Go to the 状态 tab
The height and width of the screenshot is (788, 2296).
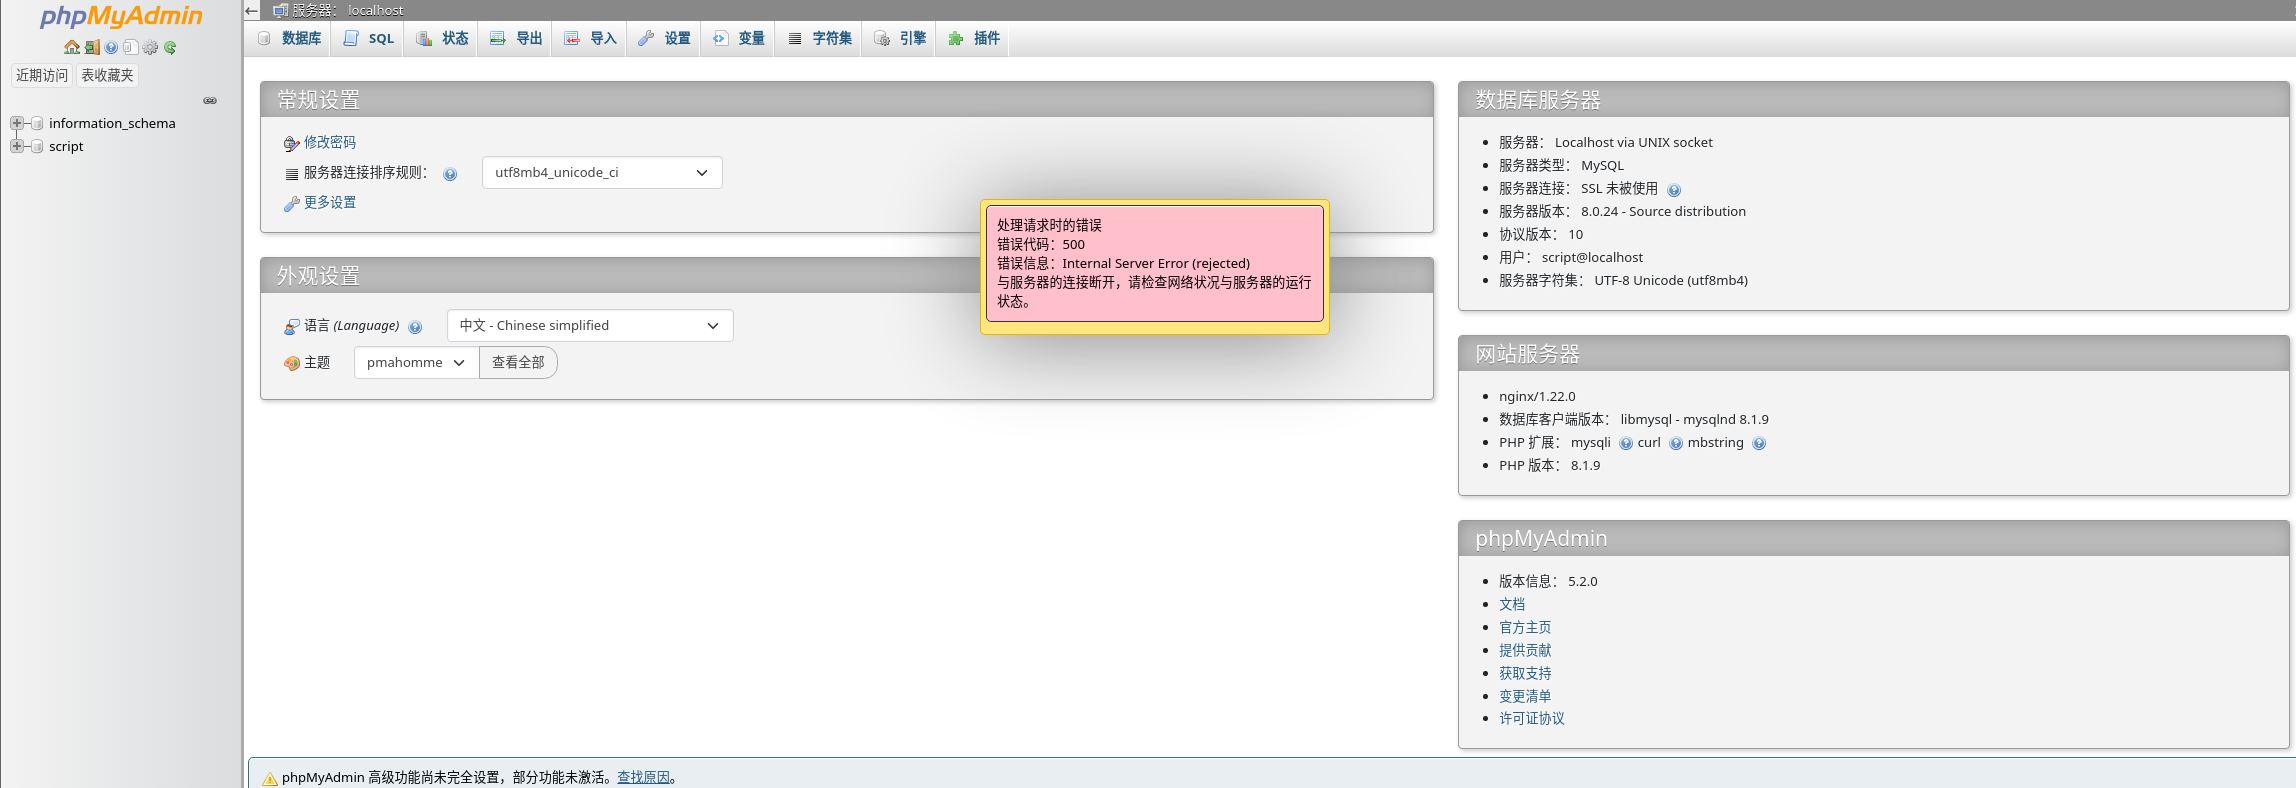[442, 38]
